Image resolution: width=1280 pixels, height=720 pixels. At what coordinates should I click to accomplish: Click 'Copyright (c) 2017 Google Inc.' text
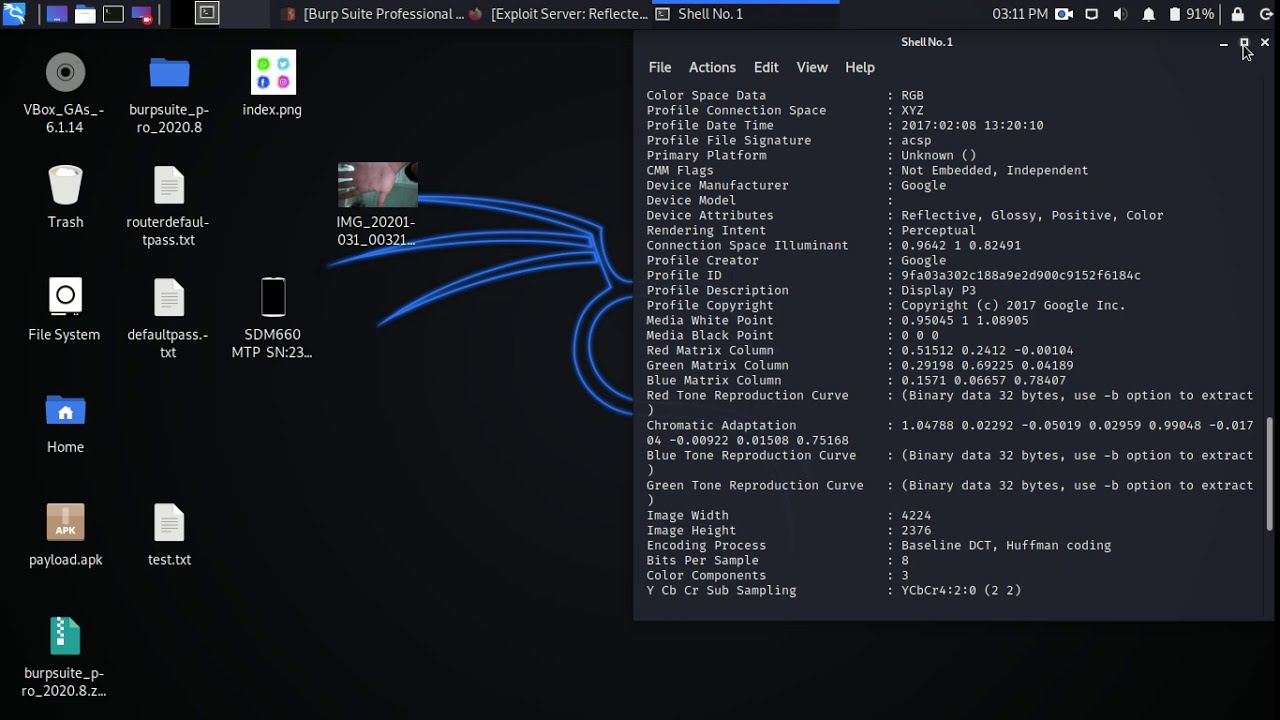(1013, 305)
